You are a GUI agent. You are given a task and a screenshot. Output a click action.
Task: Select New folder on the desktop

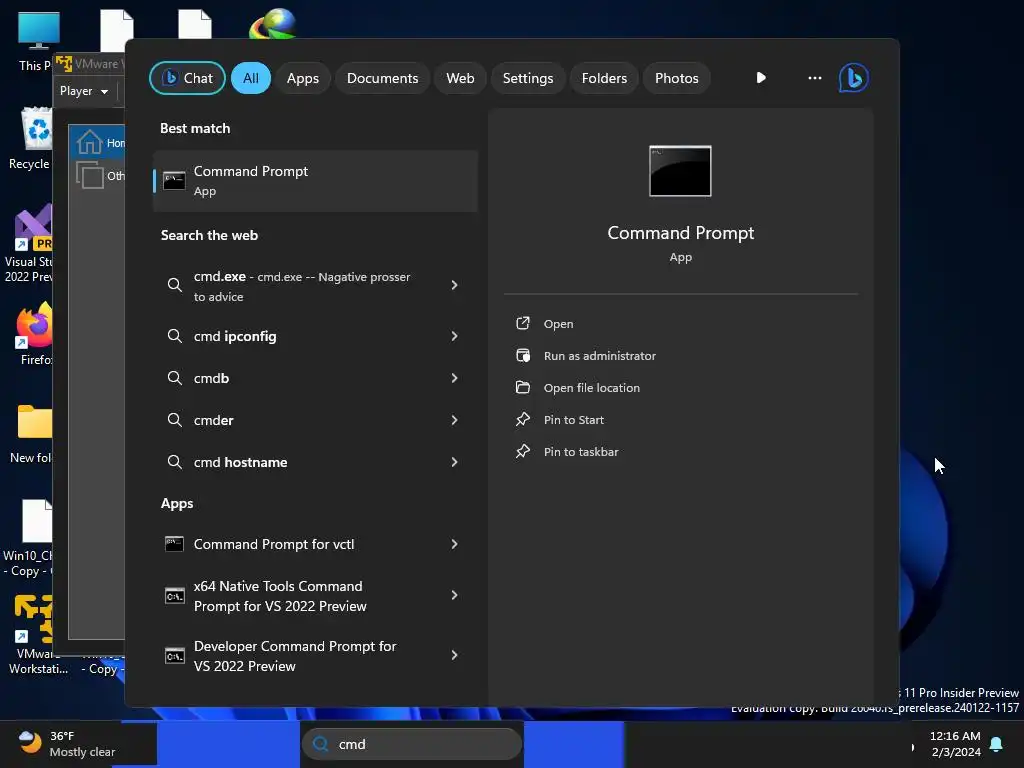pos(31,434)
